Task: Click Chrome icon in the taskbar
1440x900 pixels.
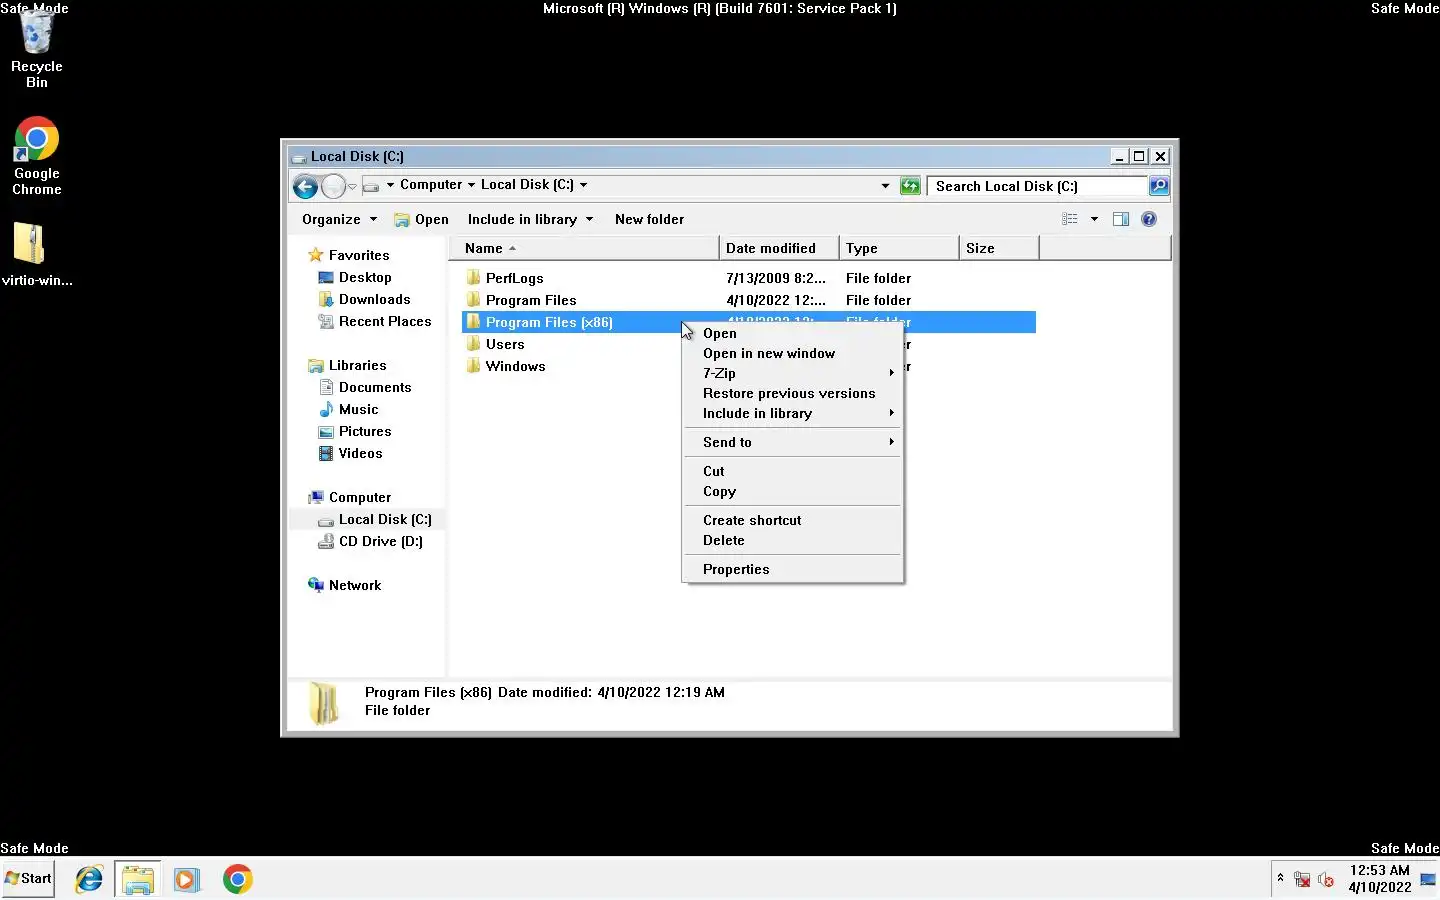Action: [x=237, y=879]
